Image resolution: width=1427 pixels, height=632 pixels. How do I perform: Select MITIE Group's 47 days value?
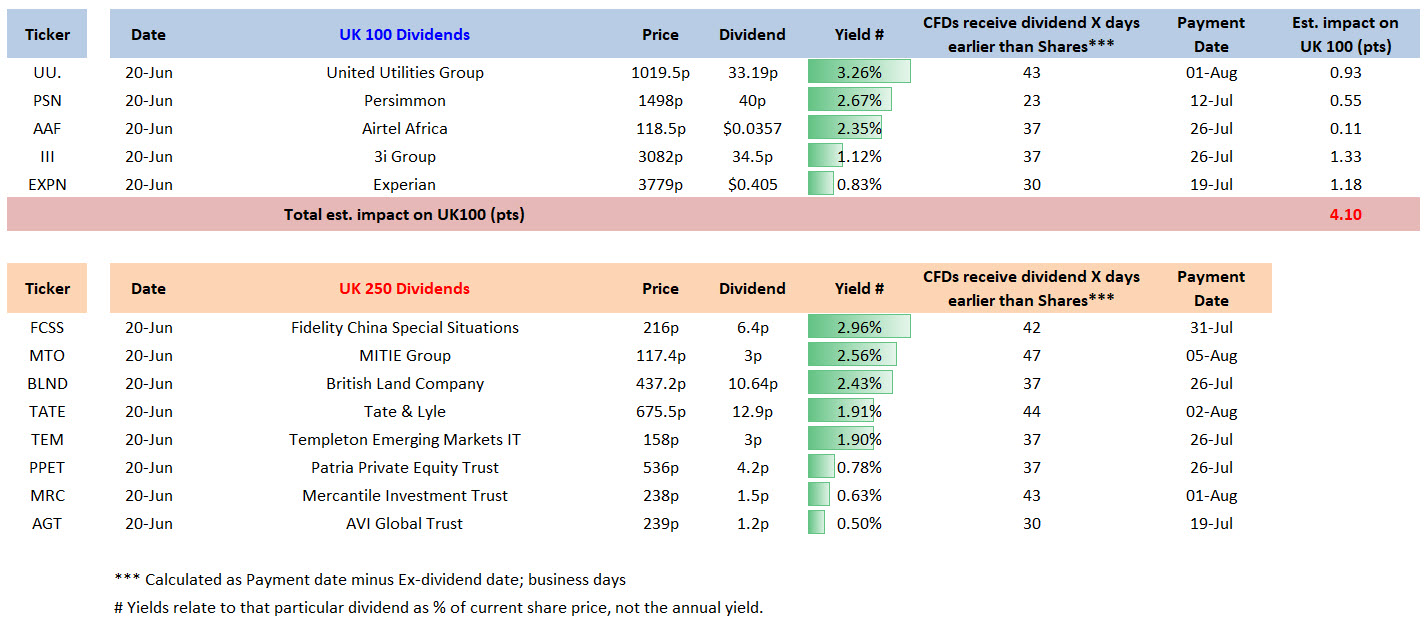click(1032, 356)
